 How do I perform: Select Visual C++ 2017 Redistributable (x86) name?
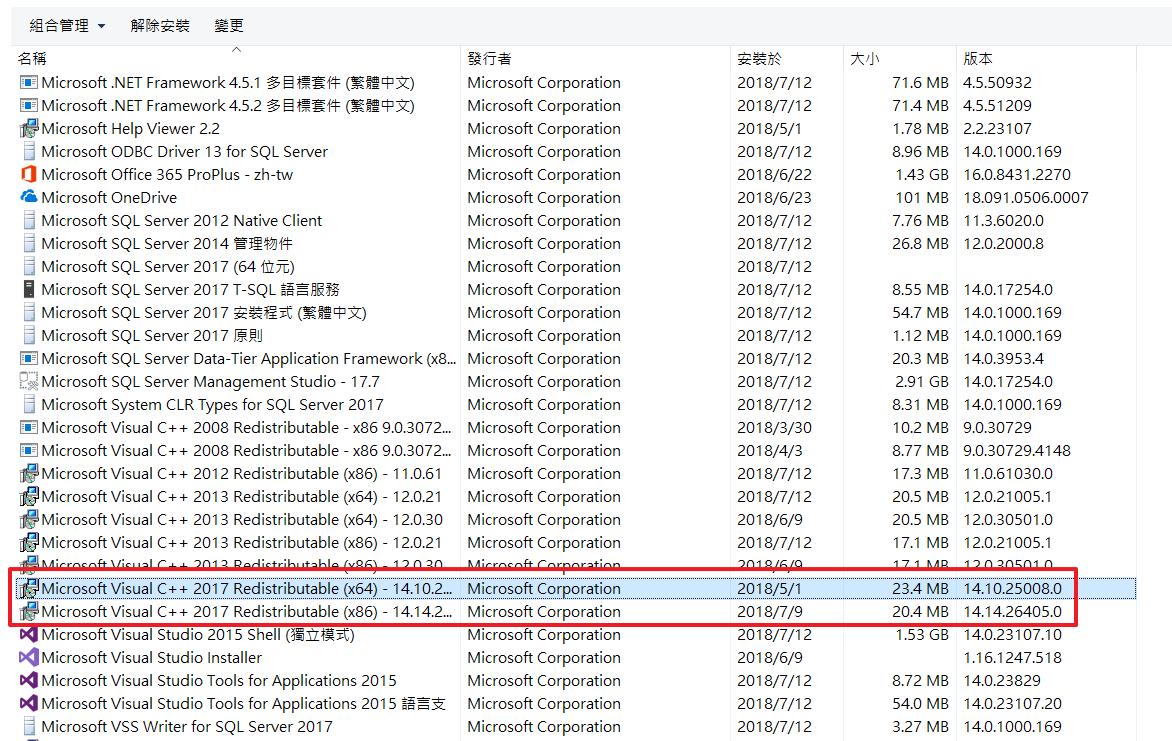[x=247, y=612]
